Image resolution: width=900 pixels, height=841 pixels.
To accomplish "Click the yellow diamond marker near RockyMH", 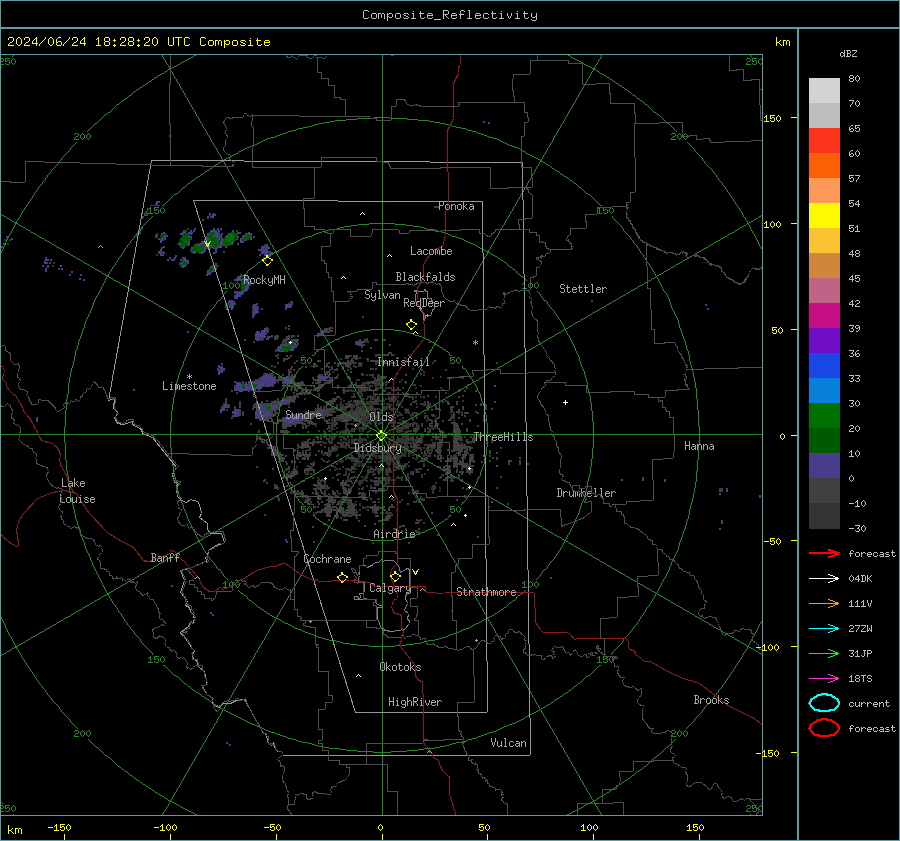I will pyautogui.click(x=267, y=261).
